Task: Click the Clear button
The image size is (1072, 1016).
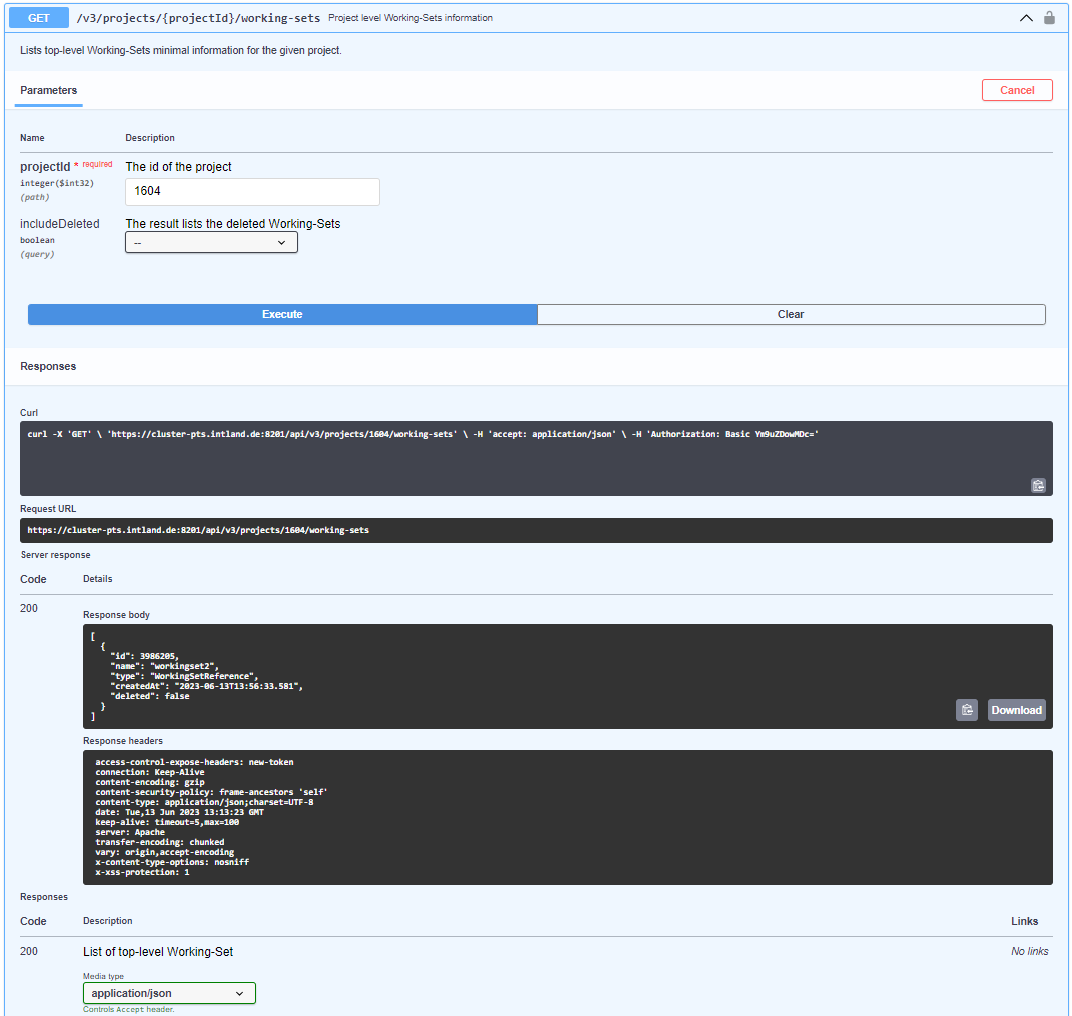Action: pos(791,315)
